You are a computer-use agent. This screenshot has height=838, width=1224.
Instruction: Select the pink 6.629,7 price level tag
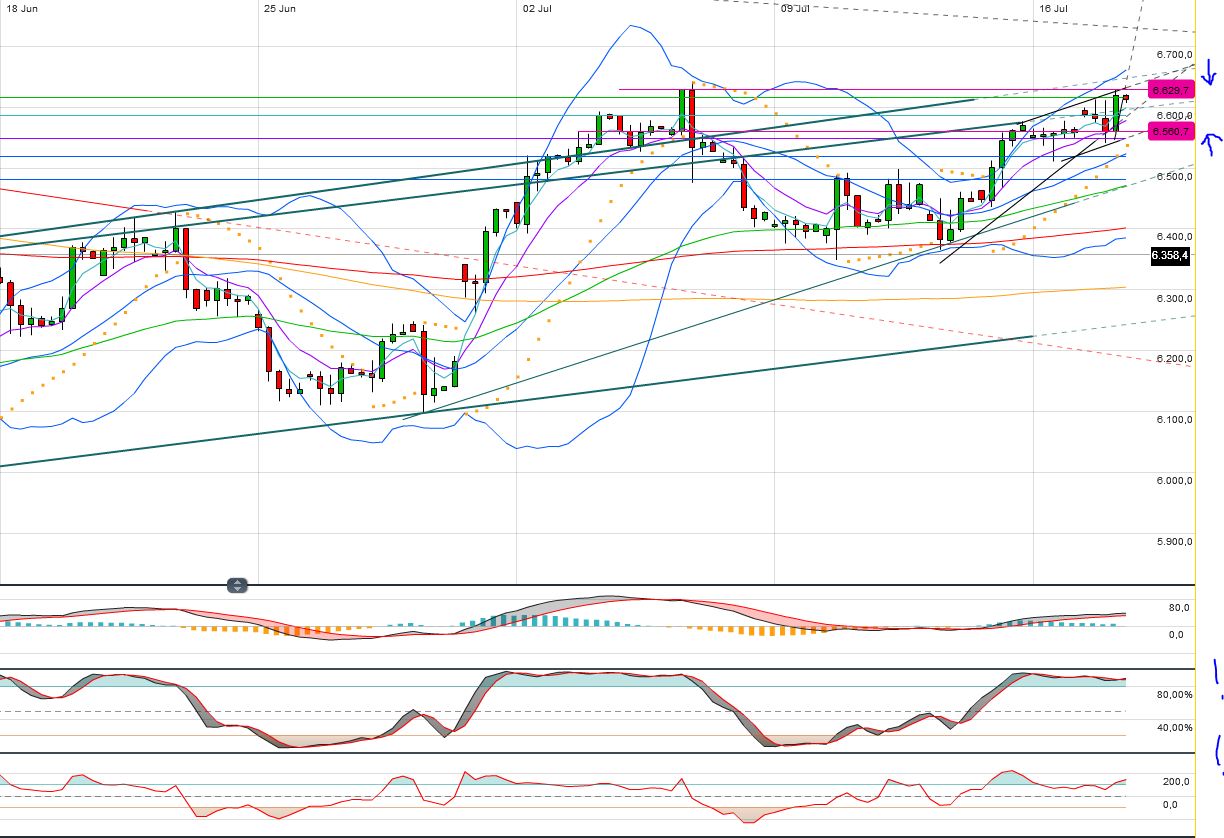coord(1171,90)
